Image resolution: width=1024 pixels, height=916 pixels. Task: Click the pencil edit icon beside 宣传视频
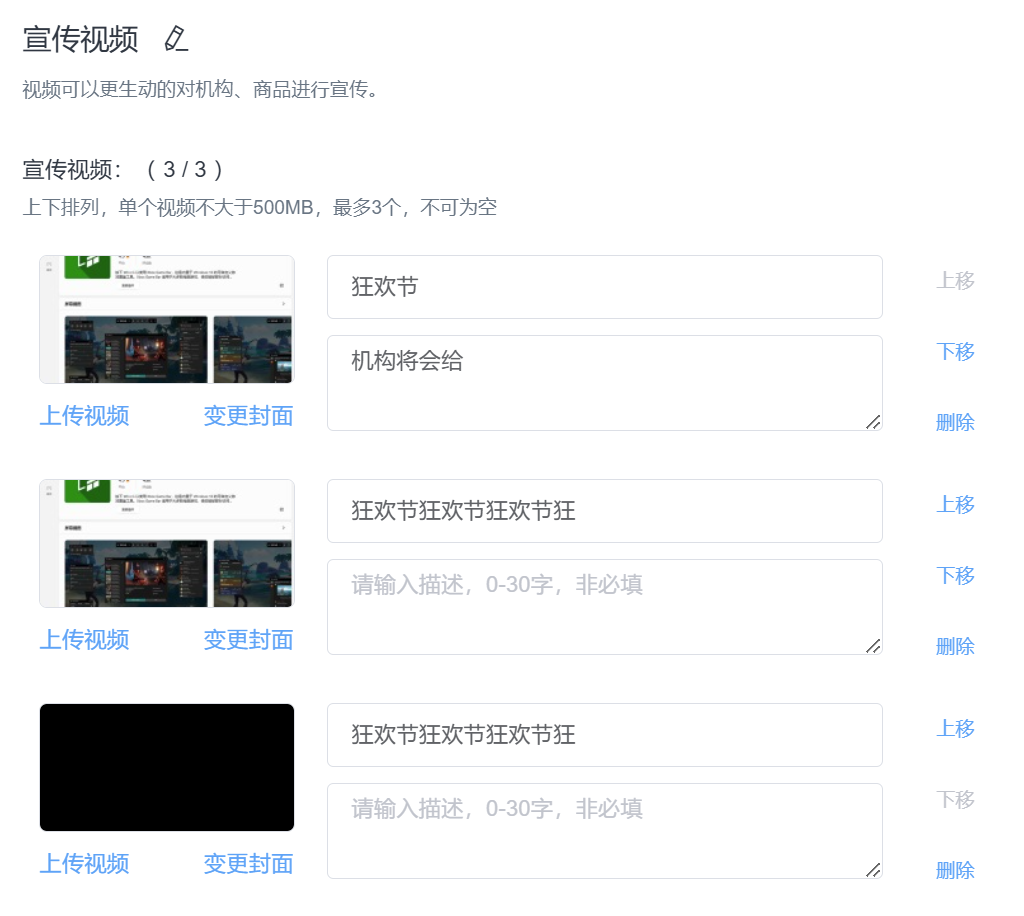pos(176,39)
